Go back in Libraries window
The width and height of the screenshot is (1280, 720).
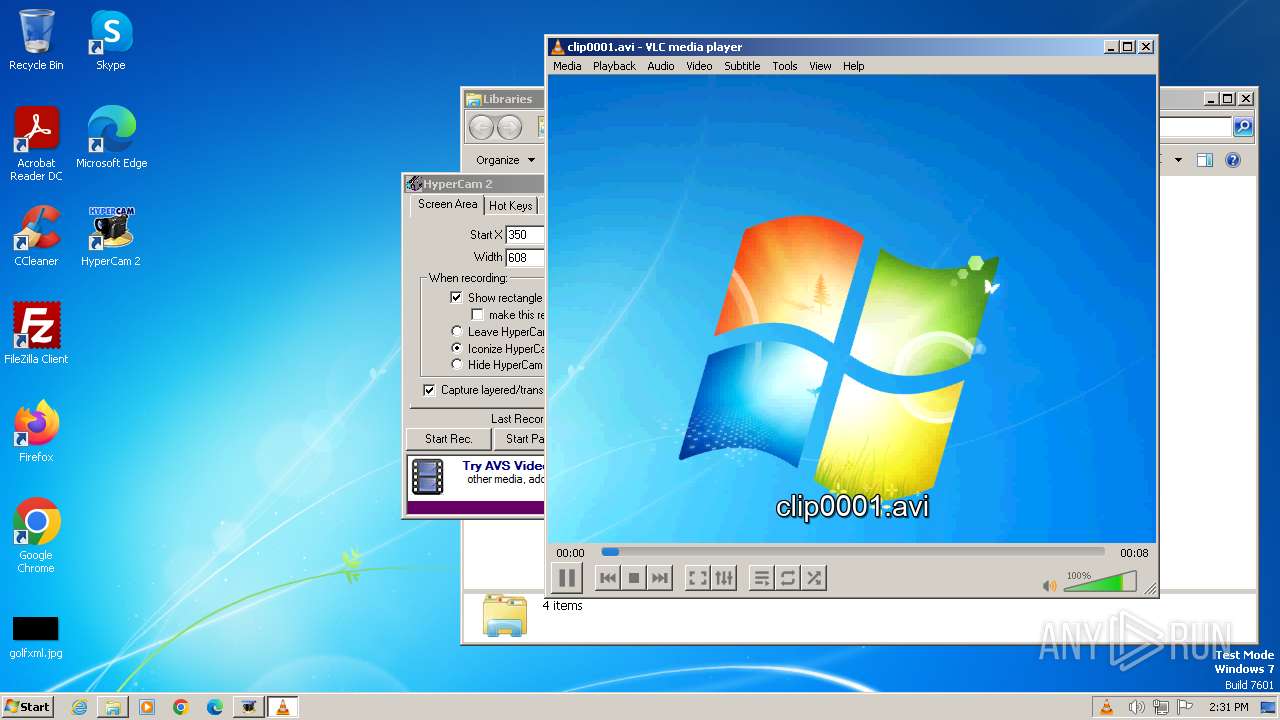point(481,127)
